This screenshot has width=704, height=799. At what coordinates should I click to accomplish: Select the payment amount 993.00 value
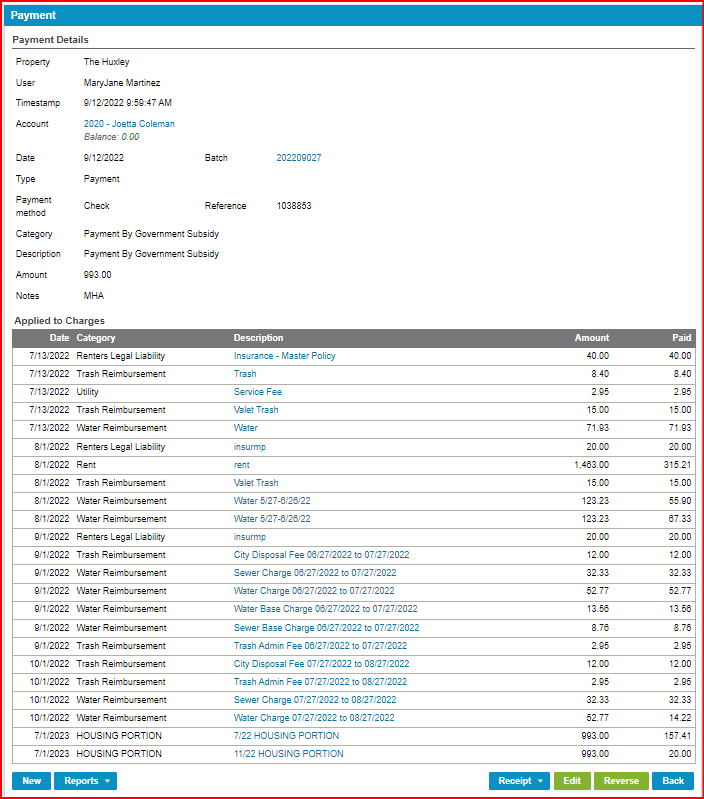tap(97, 275)
